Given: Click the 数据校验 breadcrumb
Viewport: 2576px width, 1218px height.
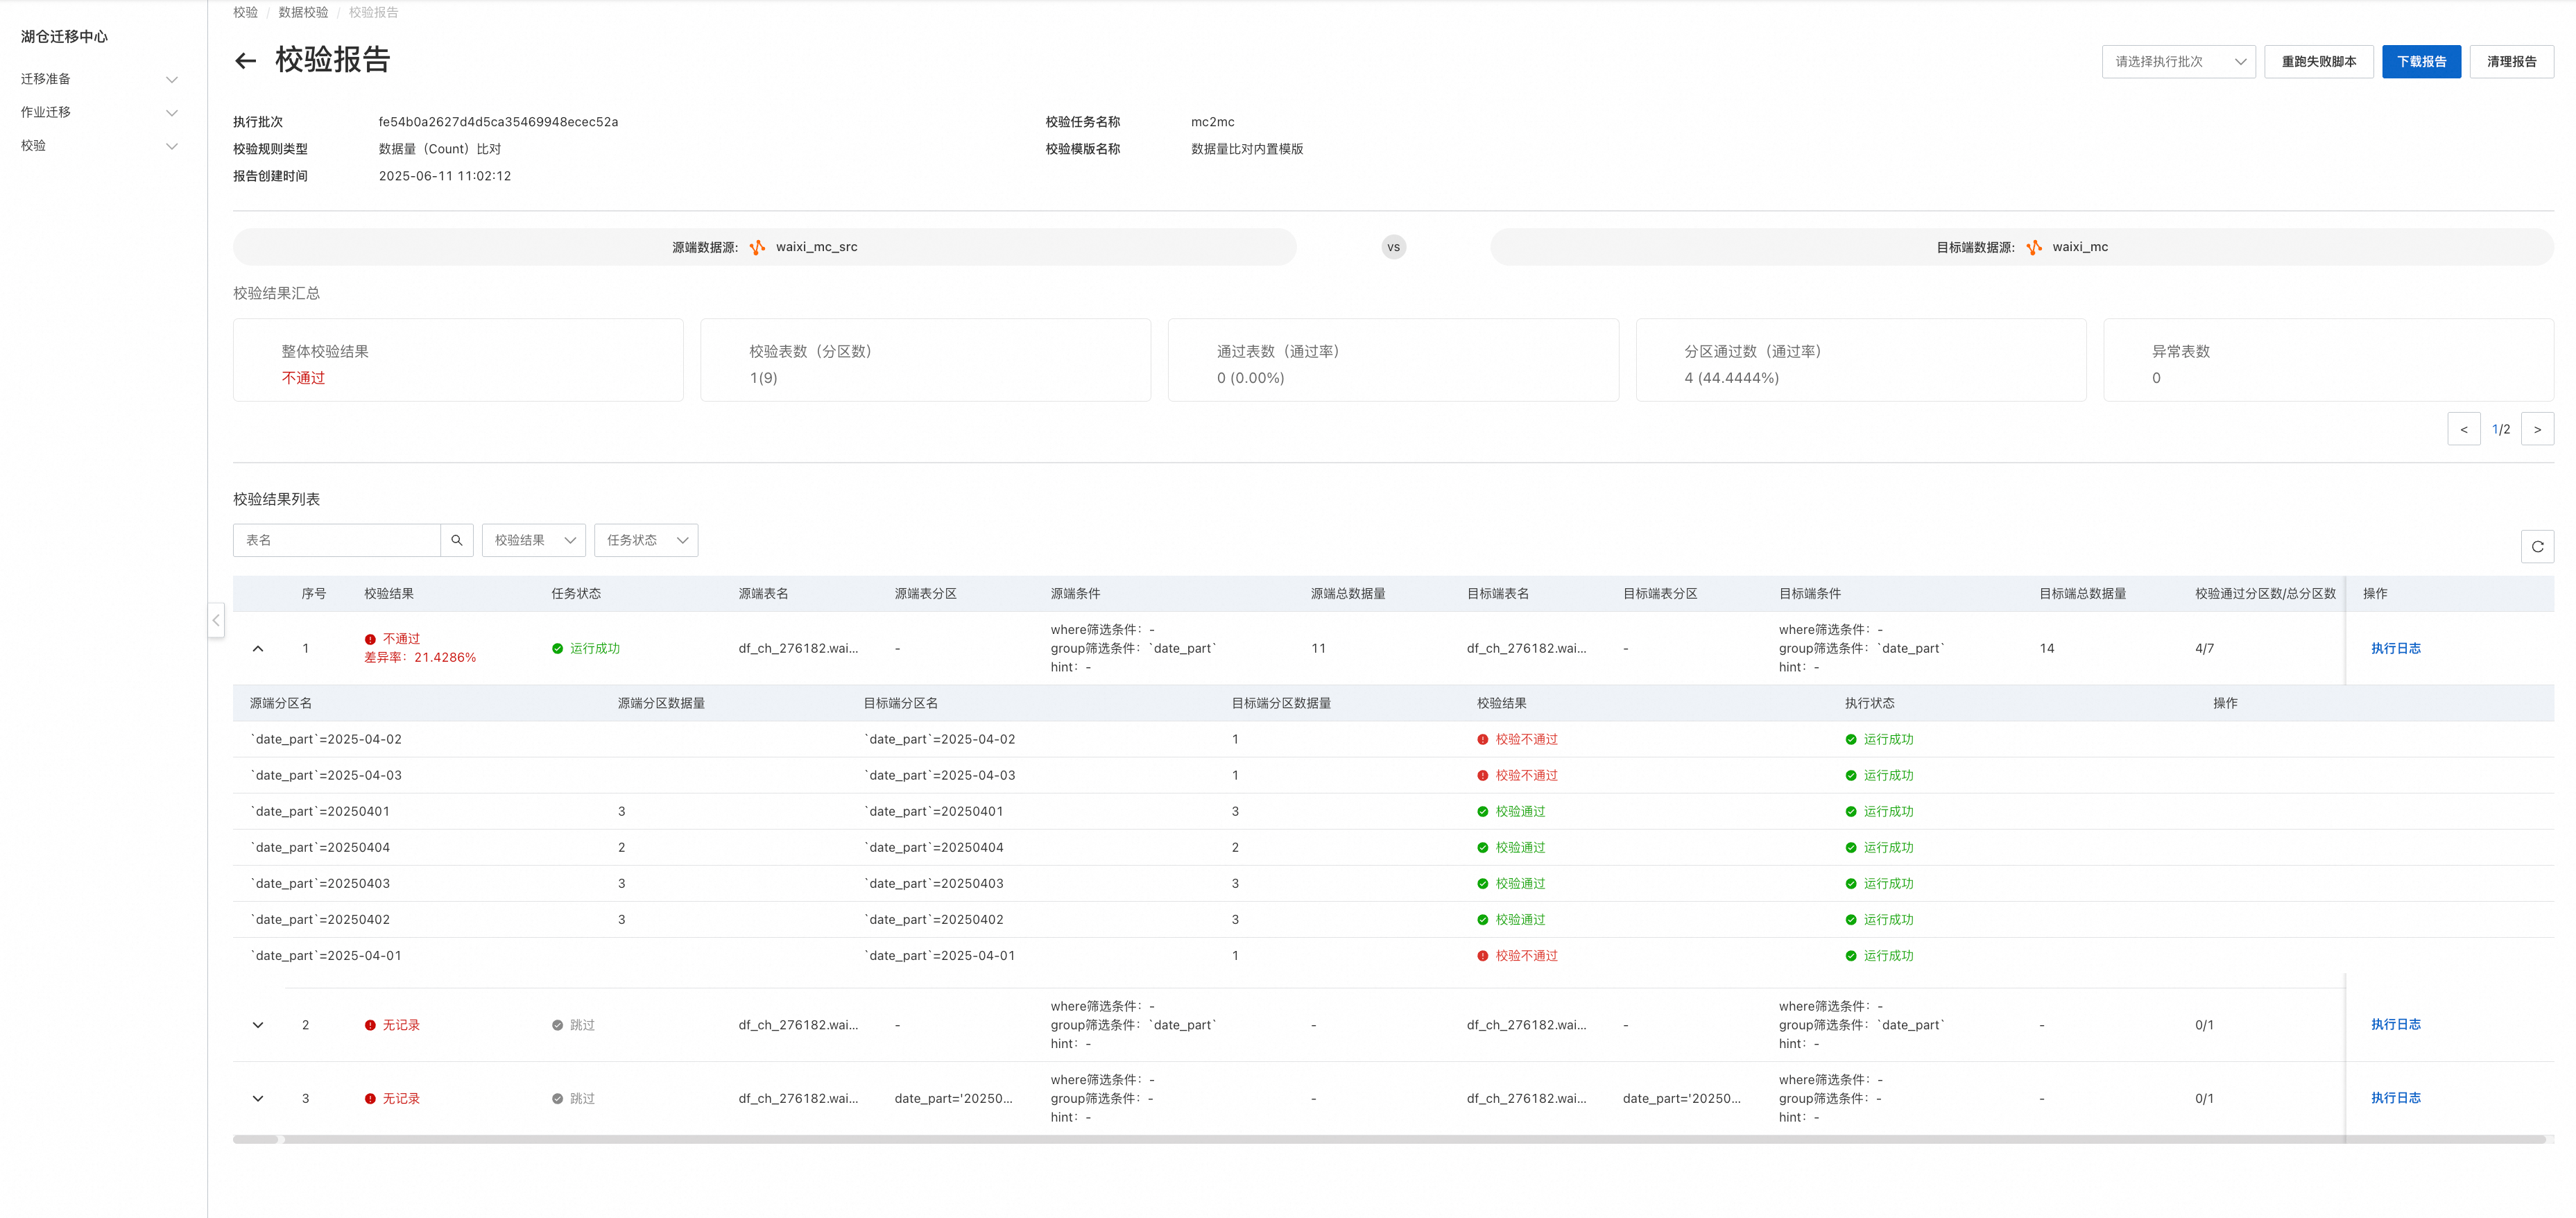Looking at the screenshot, I should [x=303, y=12].
